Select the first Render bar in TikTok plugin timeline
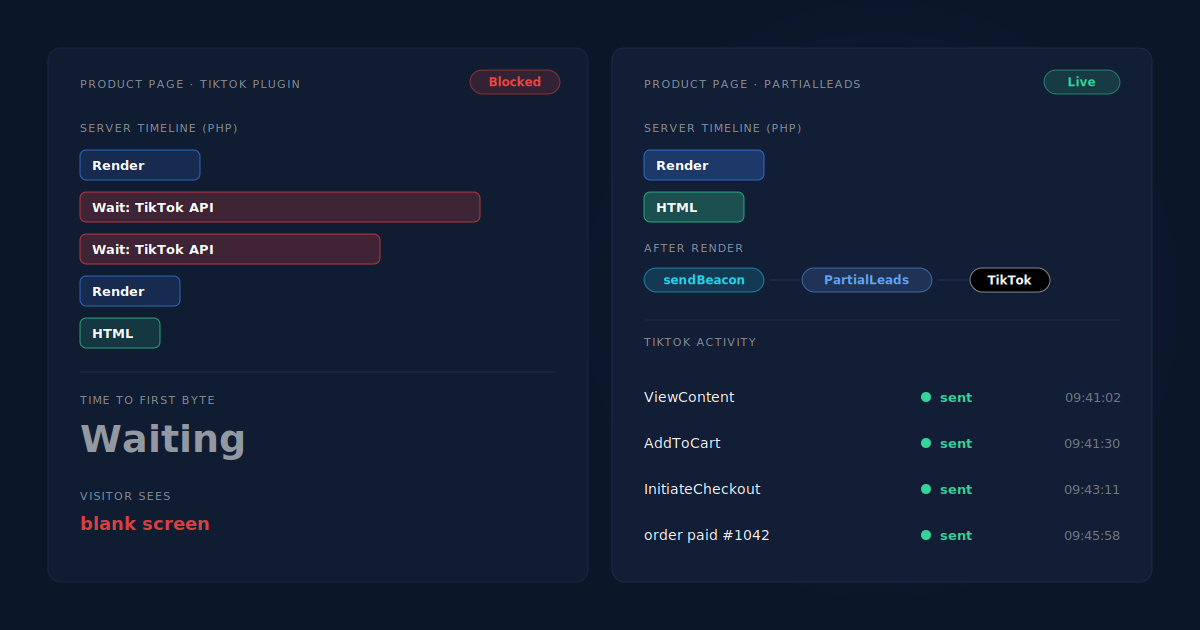Image resolution: width=1200 pixels, height=630 pixels. 140,165
